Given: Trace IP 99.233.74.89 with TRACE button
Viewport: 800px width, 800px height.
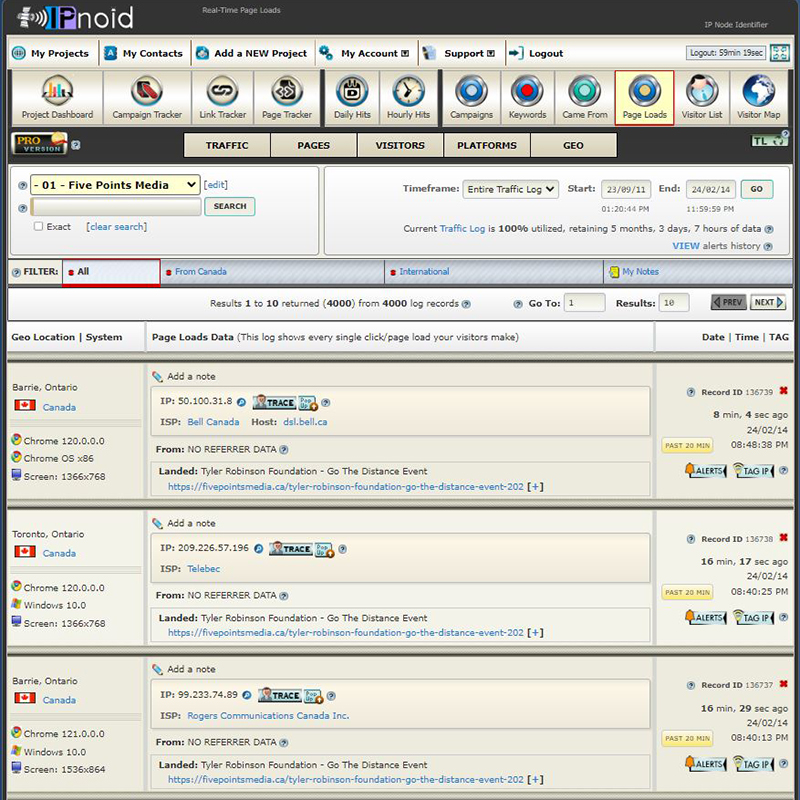Looking at the screenshot, I should tap(280, 695).
